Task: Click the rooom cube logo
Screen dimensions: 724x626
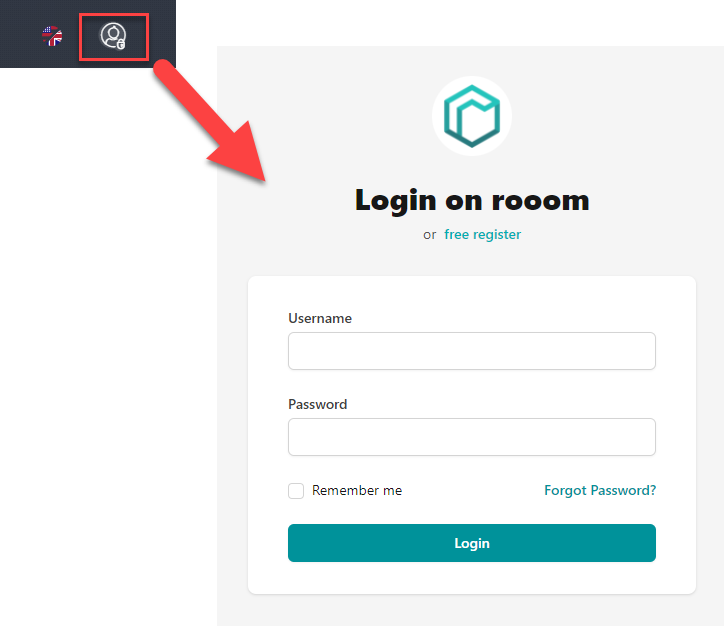Action: pos(471,116)
